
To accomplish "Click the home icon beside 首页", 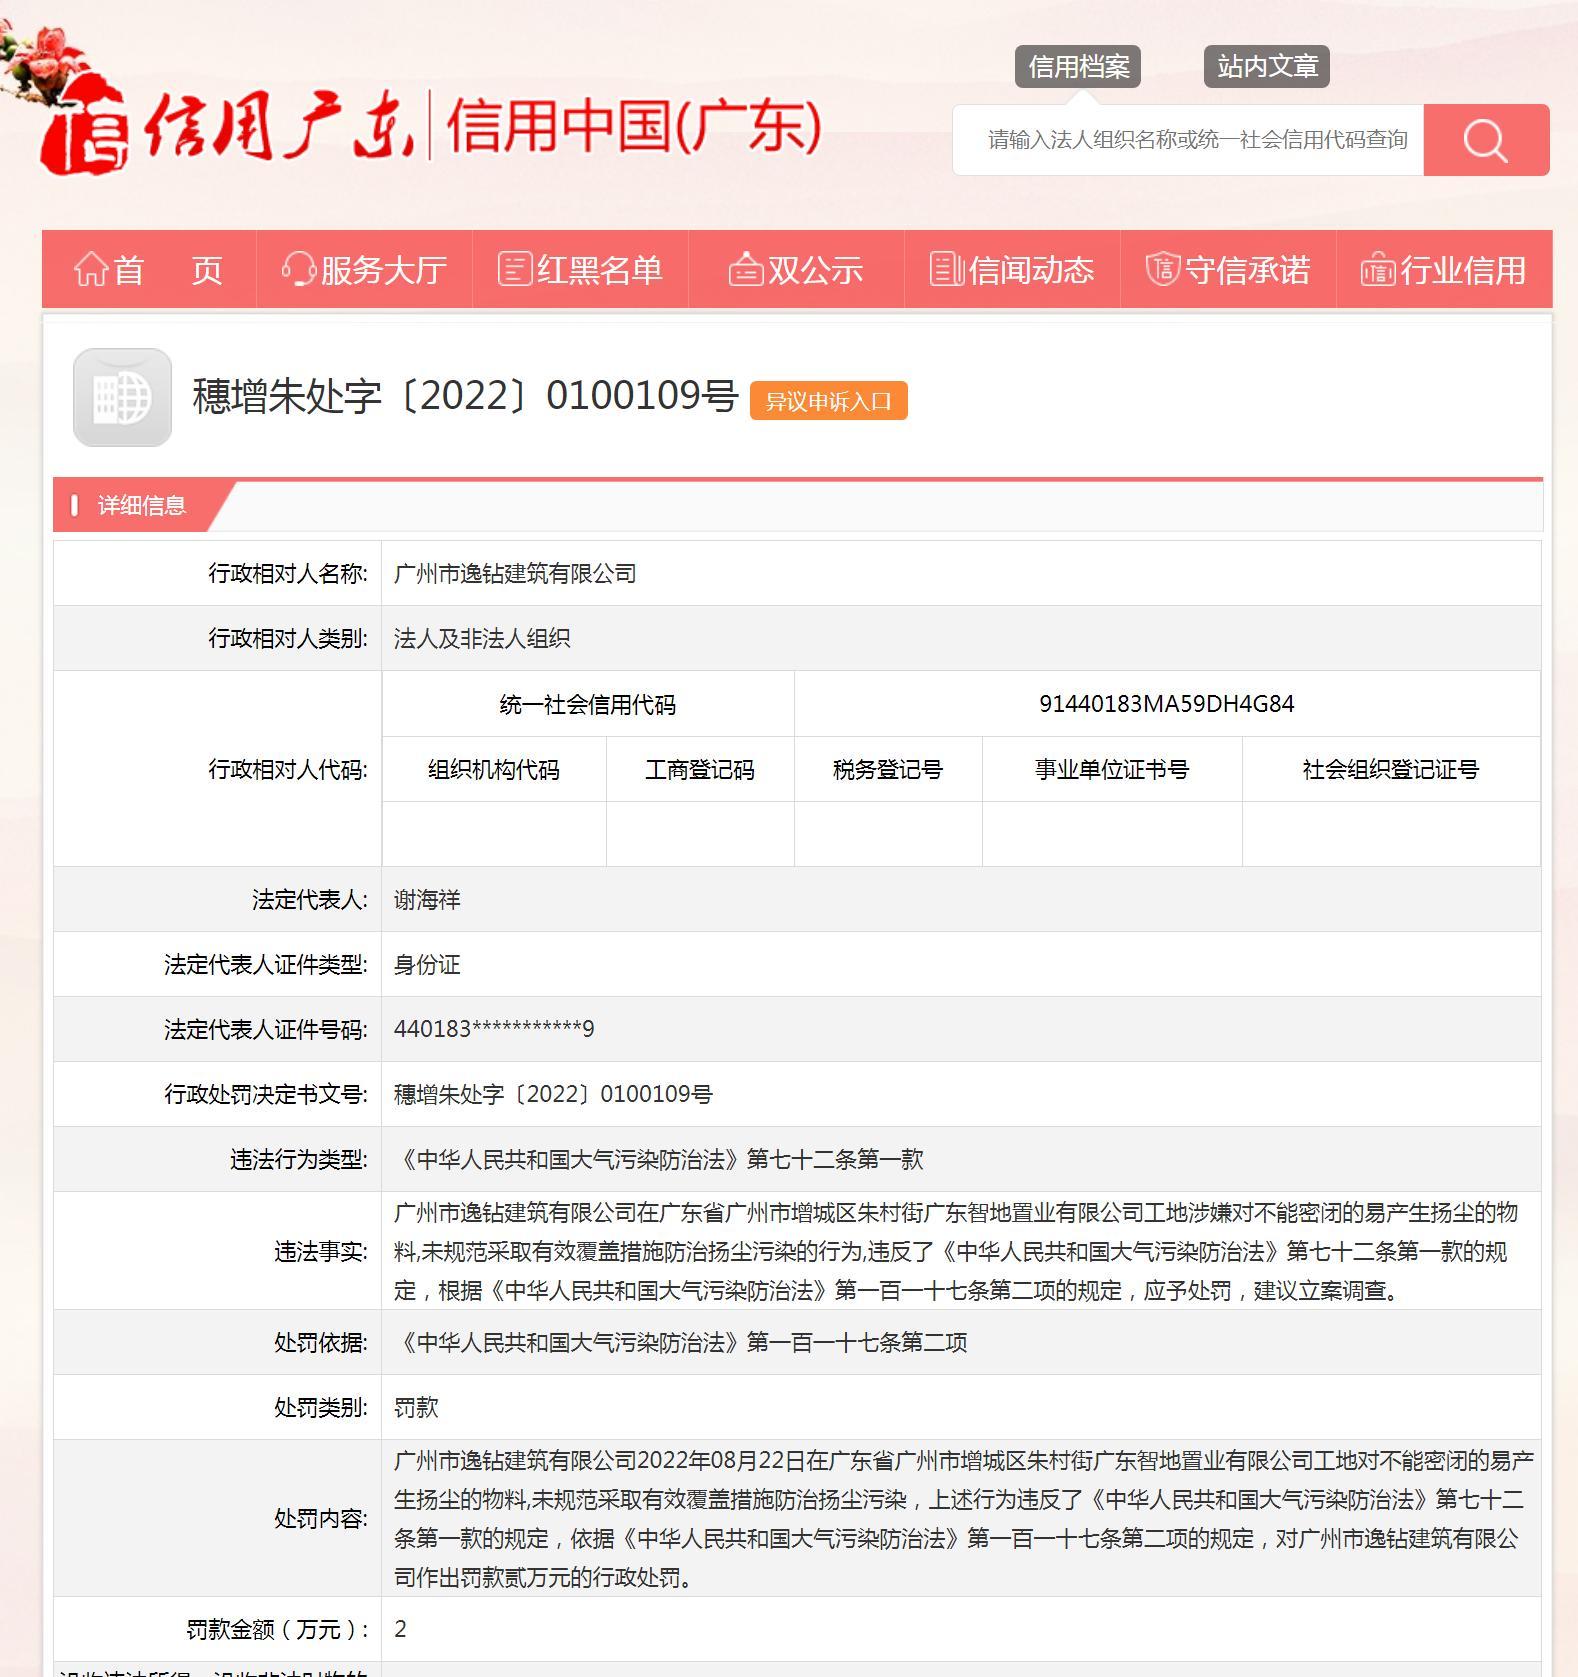I will (90, 269).
